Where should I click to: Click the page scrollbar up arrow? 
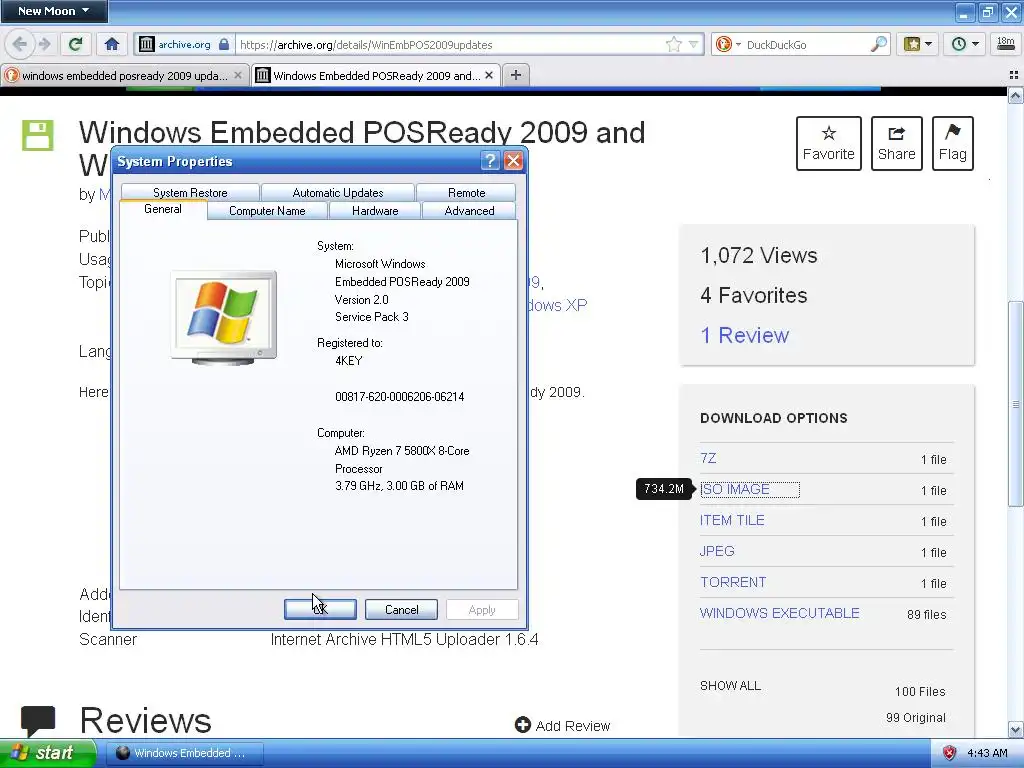pos(1015,97)
